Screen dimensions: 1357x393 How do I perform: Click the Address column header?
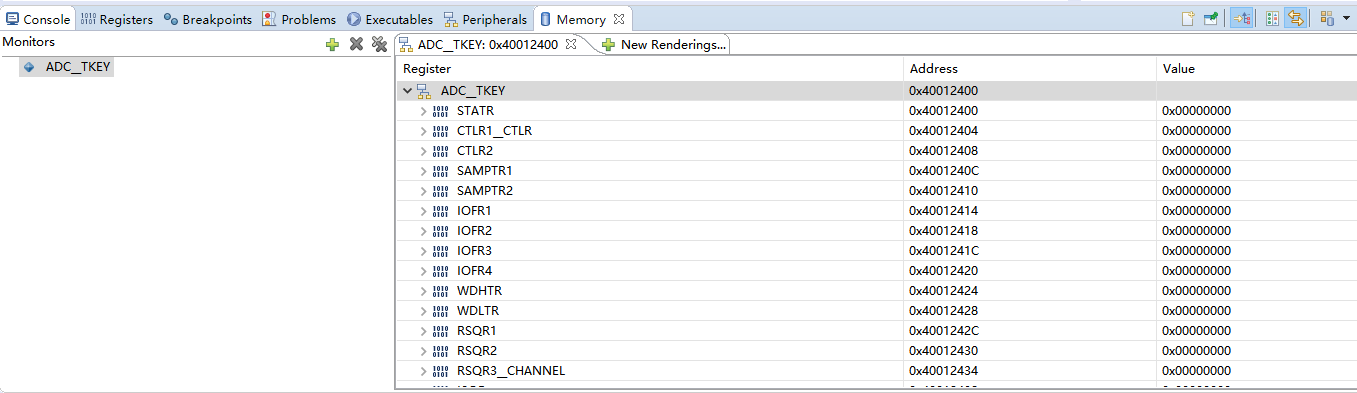point(1030,69)
